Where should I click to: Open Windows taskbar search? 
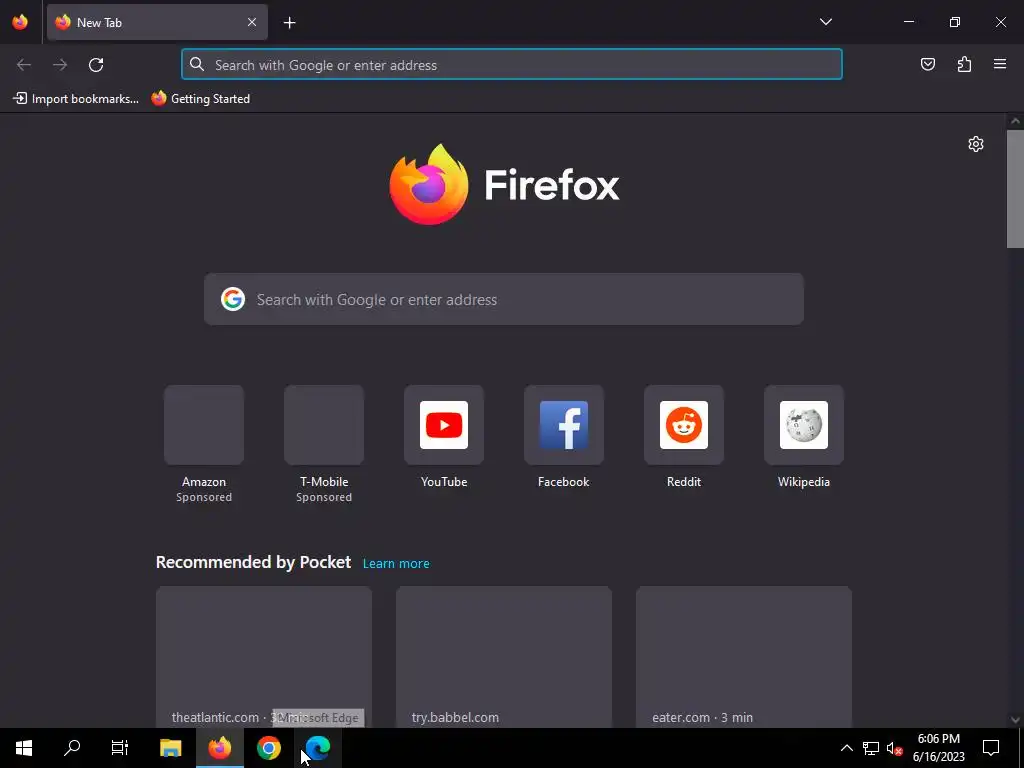coord(72,748)
